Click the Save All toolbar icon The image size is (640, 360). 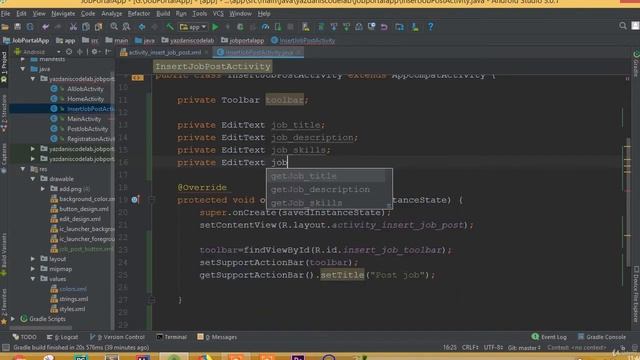coord(18,27)
